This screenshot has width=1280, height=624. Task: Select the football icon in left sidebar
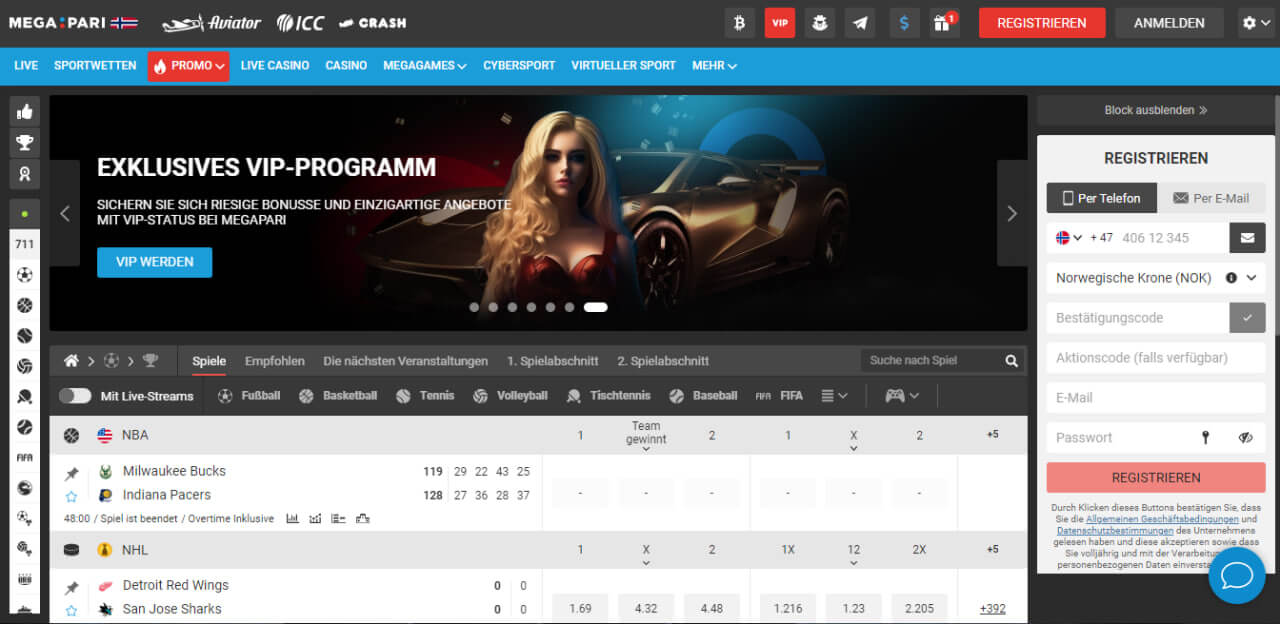(x=24, y=275)
